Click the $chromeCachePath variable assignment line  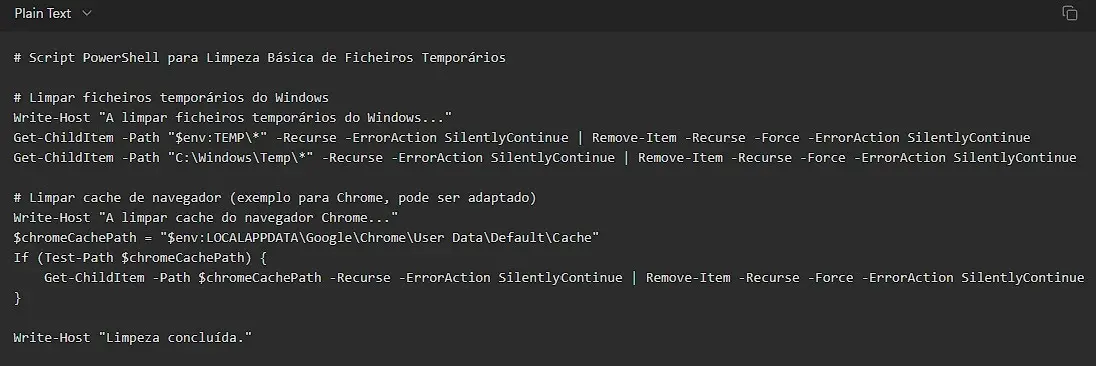pos(306,238)
